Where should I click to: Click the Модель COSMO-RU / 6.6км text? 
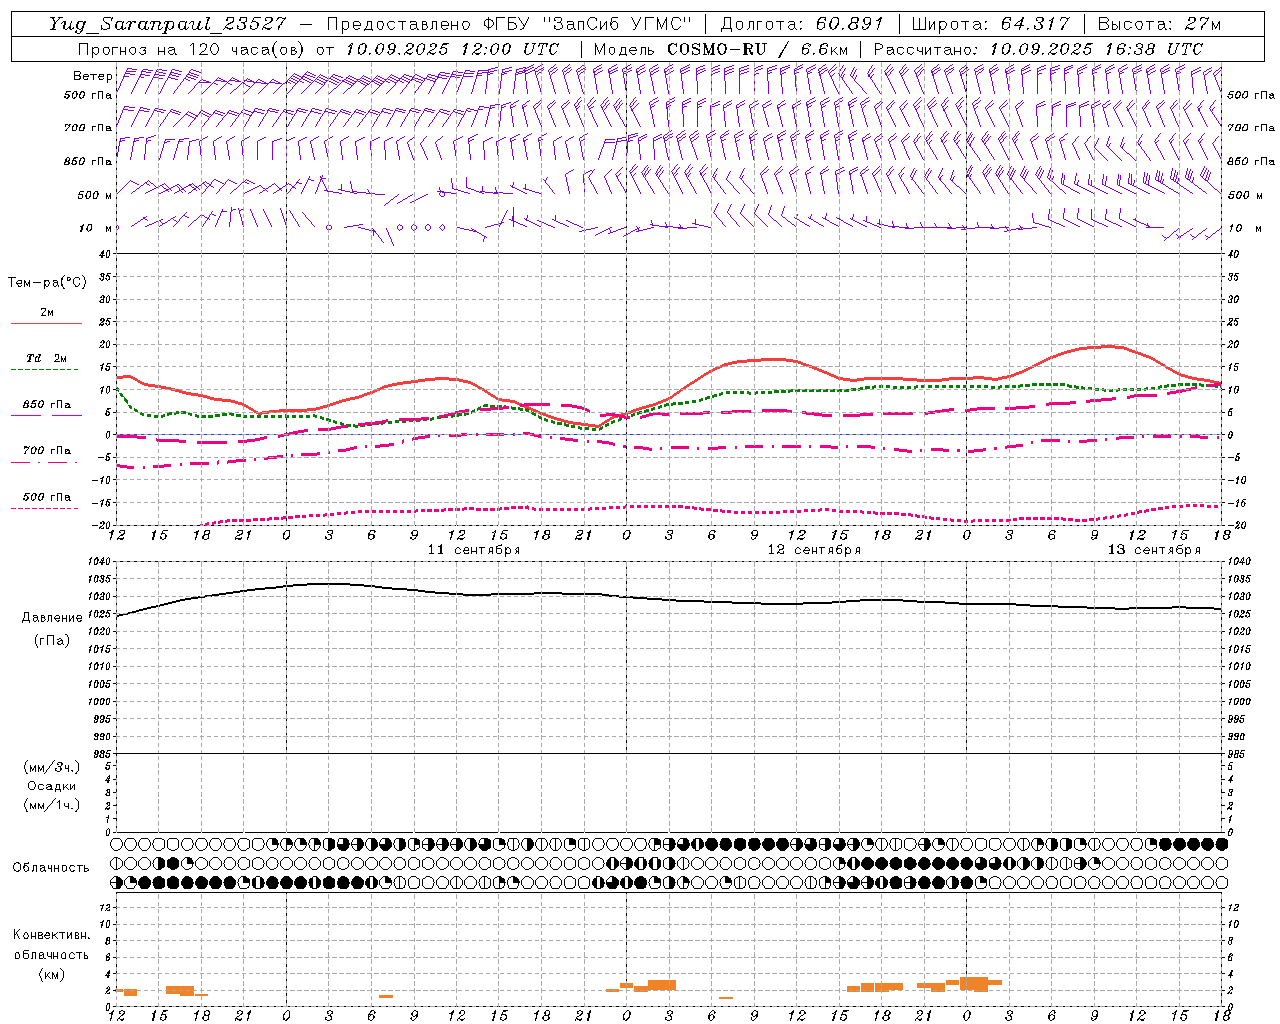point(720,48)
